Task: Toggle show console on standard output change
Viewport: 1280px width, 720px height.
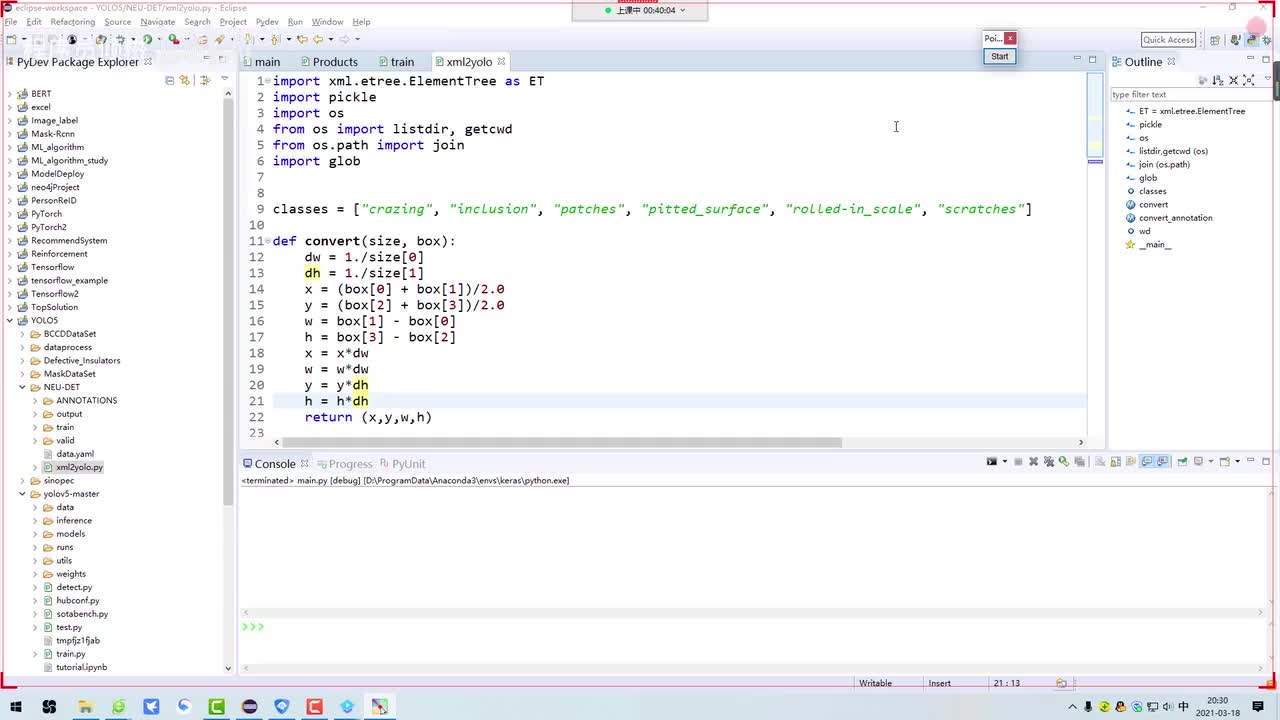Action: click(x=1147, y=462)
